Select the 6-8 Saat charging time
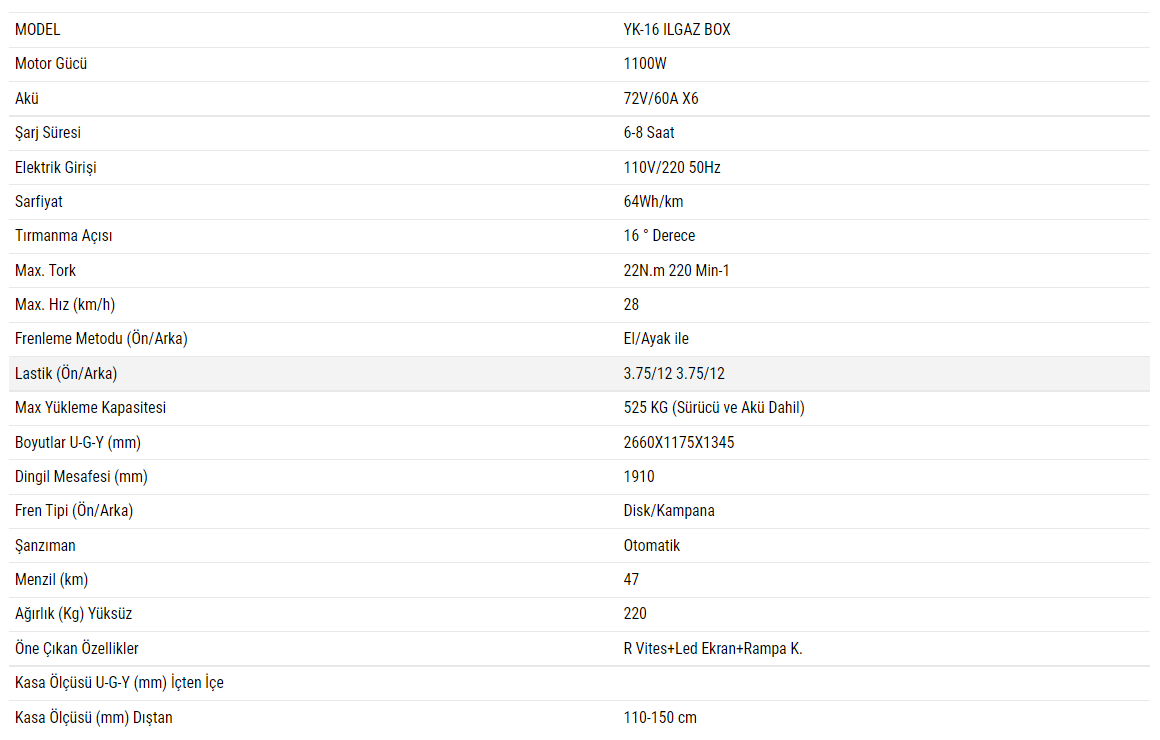This screenshot has height=740, width=1160. pos(649,133)
